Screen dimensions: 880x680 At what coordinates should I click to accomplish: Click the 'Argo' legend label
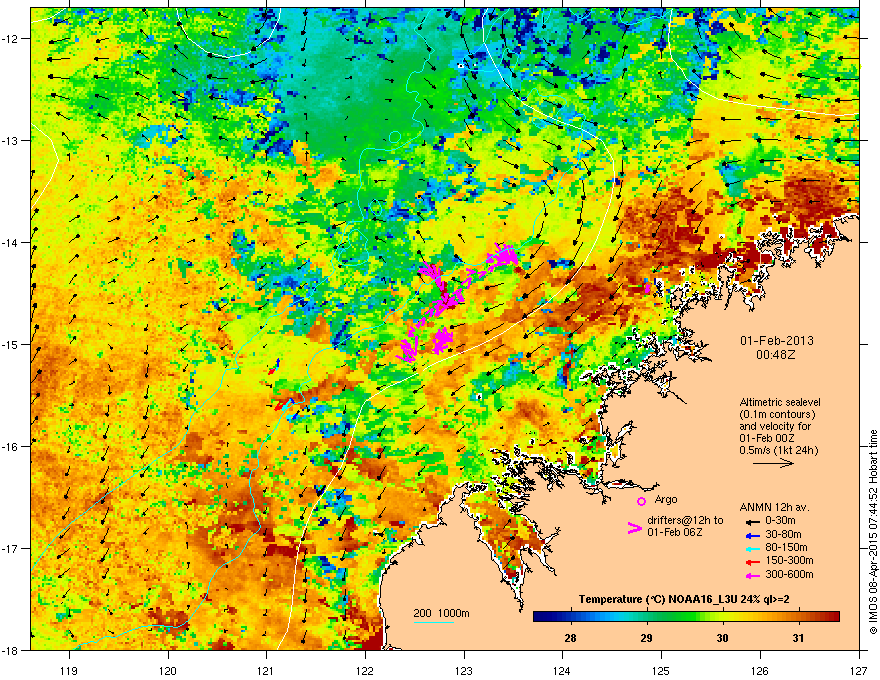[666, 499]
